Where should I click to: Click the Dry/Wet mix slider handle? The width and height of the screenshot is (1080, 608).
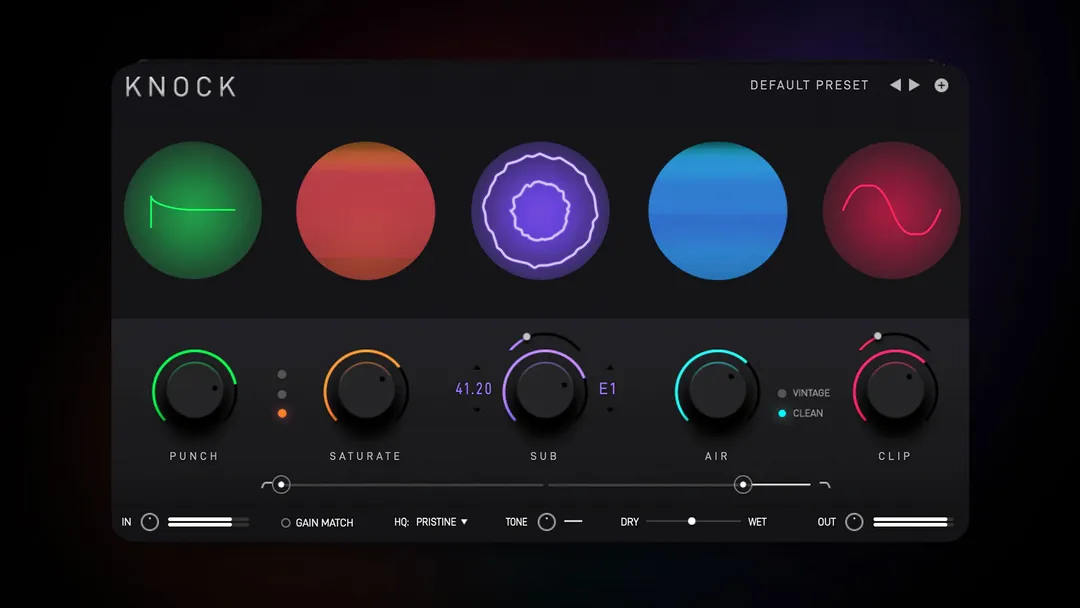point(690,521)
